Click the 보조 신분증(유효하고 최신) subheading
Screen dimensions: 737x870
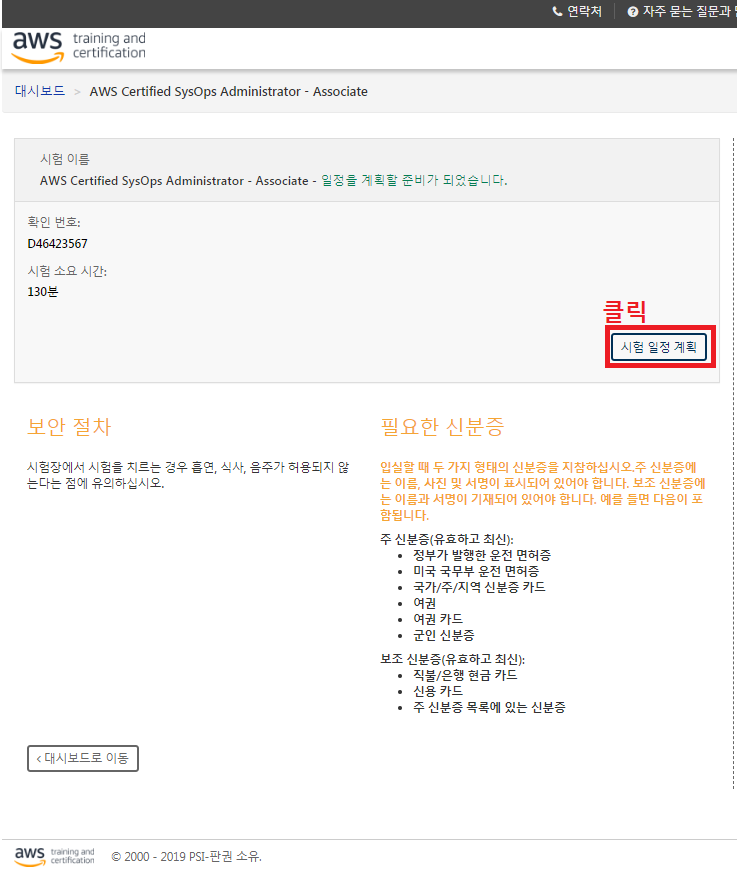point(452,659)
